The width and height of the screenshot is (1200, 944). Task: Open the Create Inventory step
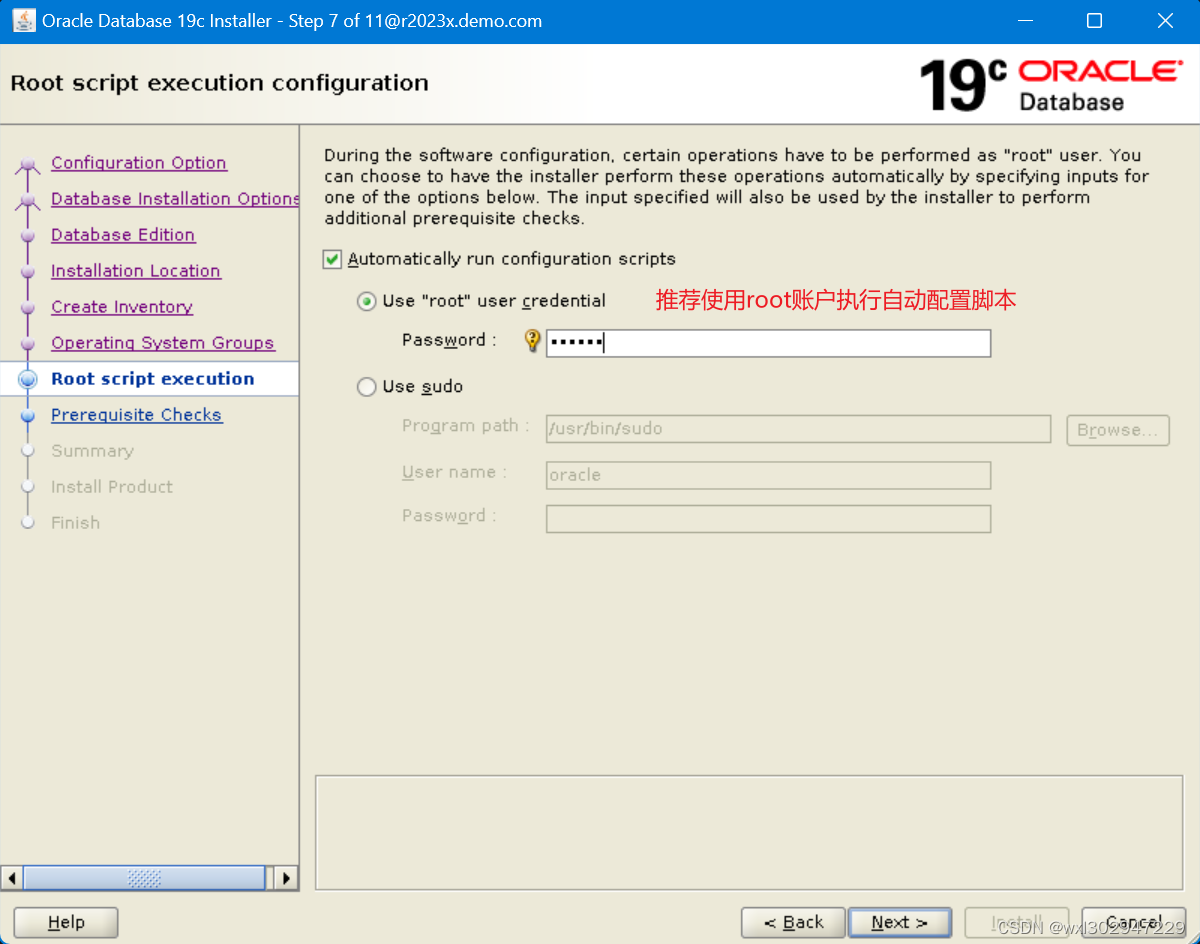click(122, 307)
